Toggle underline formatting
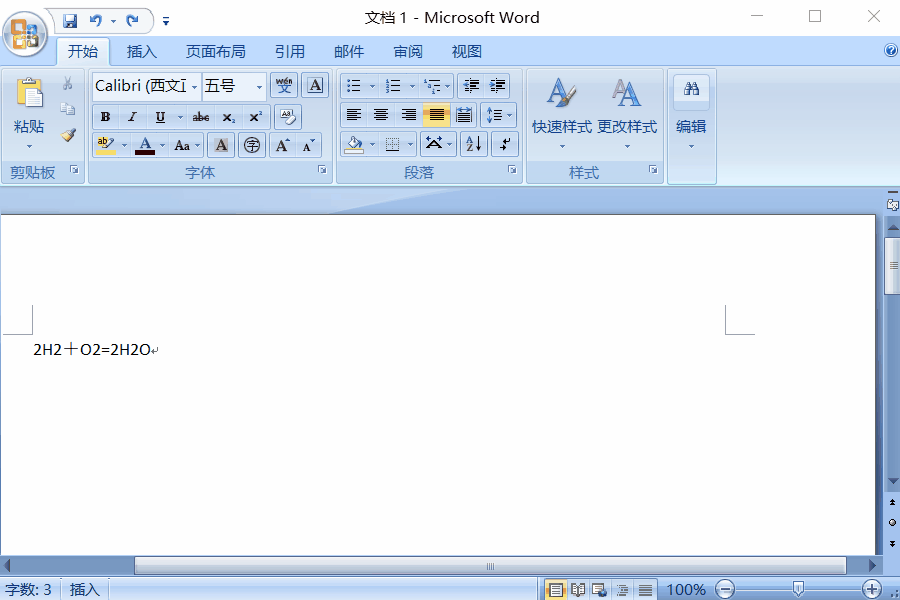The width and height of the screenshot is (900, 600). coord(160,117)
